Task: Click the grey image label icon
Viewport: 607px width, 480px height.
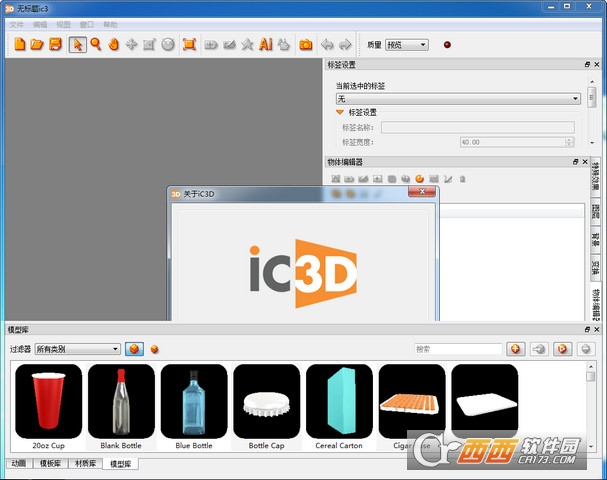Action: point(230,45)
